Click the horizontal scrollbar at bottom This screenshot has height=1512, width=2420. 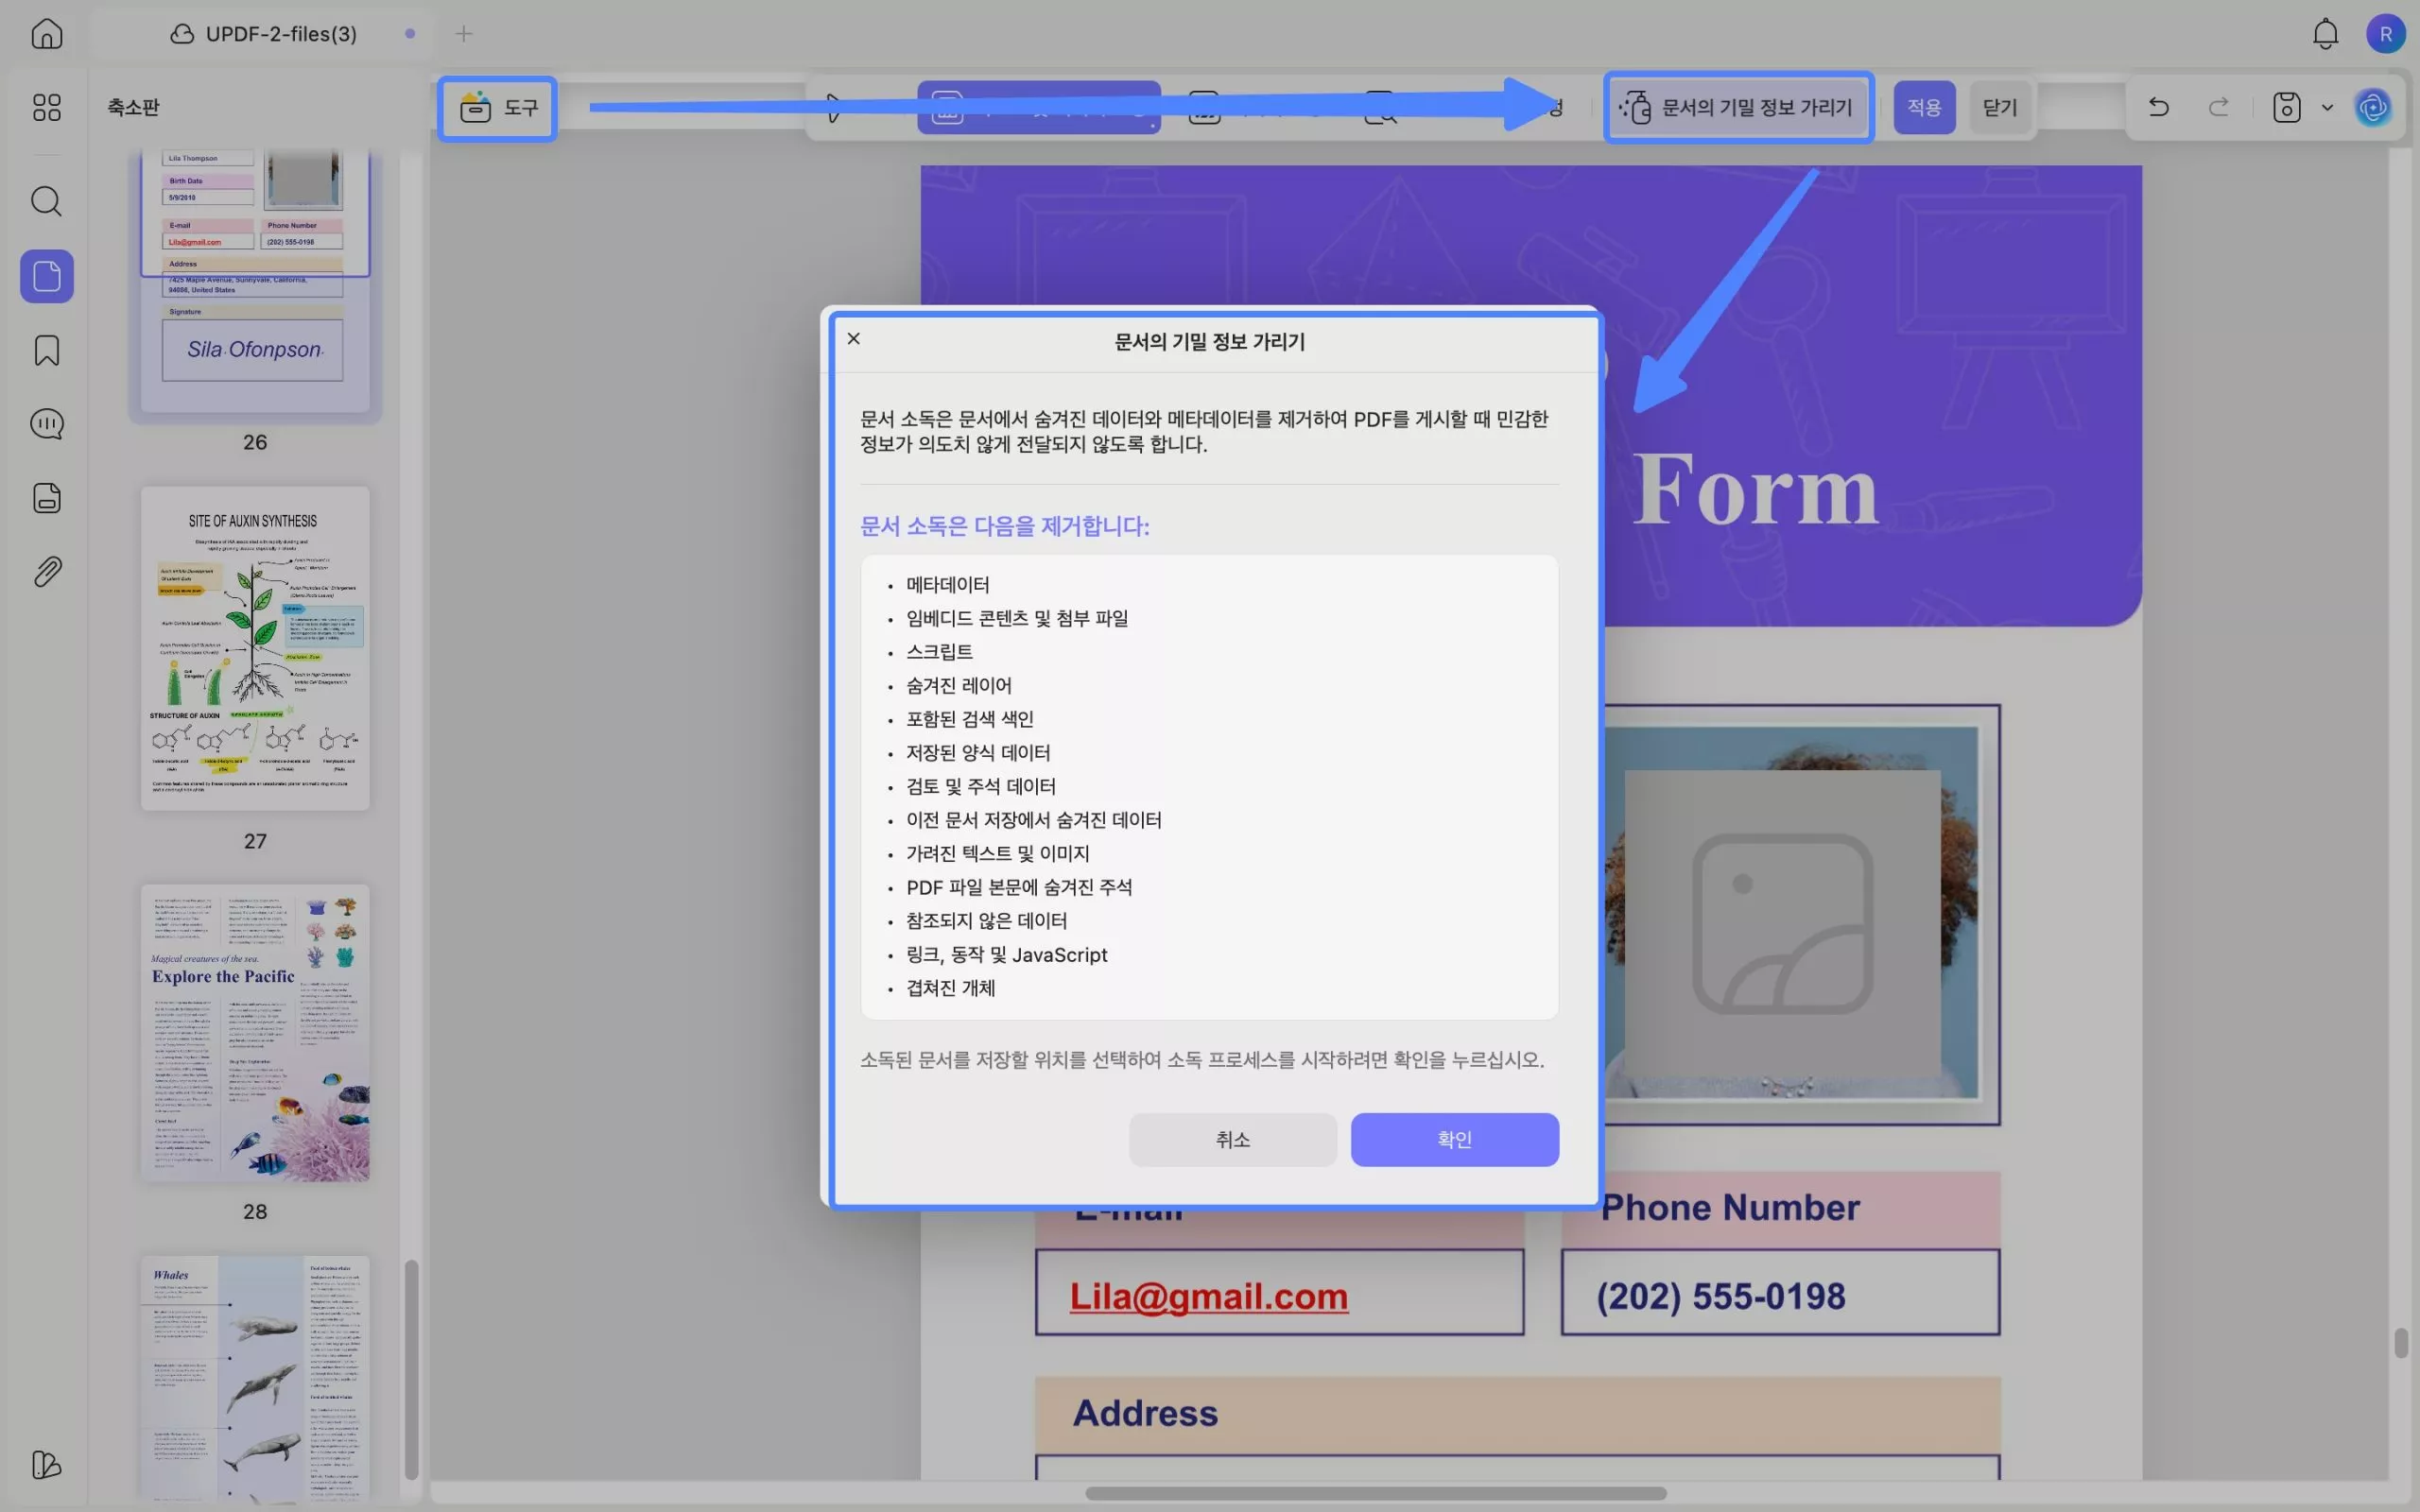[x=1375, y=1493]
